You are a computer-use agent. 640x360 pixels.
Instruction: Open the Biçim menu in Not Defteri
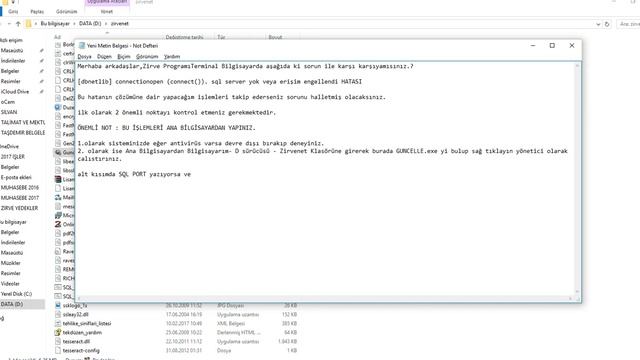point(124,56)
